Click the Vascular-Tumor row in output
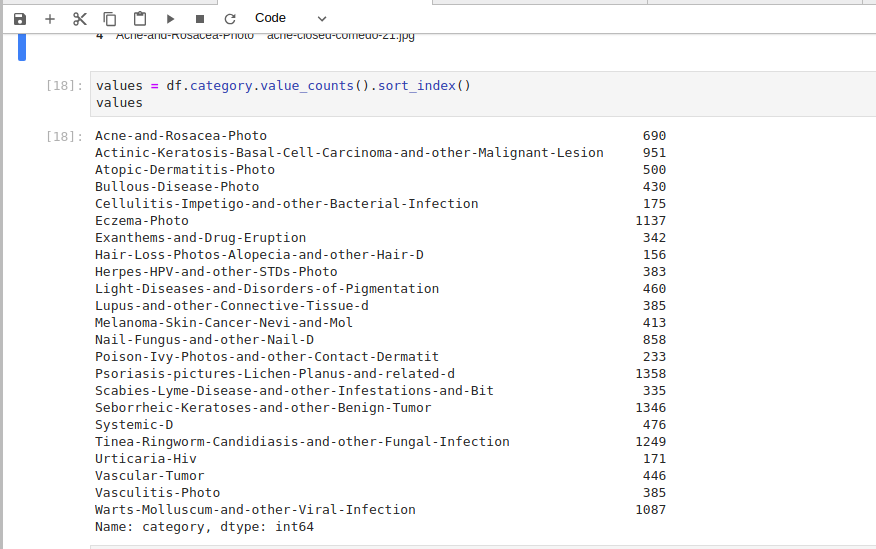 click(150, 476)
